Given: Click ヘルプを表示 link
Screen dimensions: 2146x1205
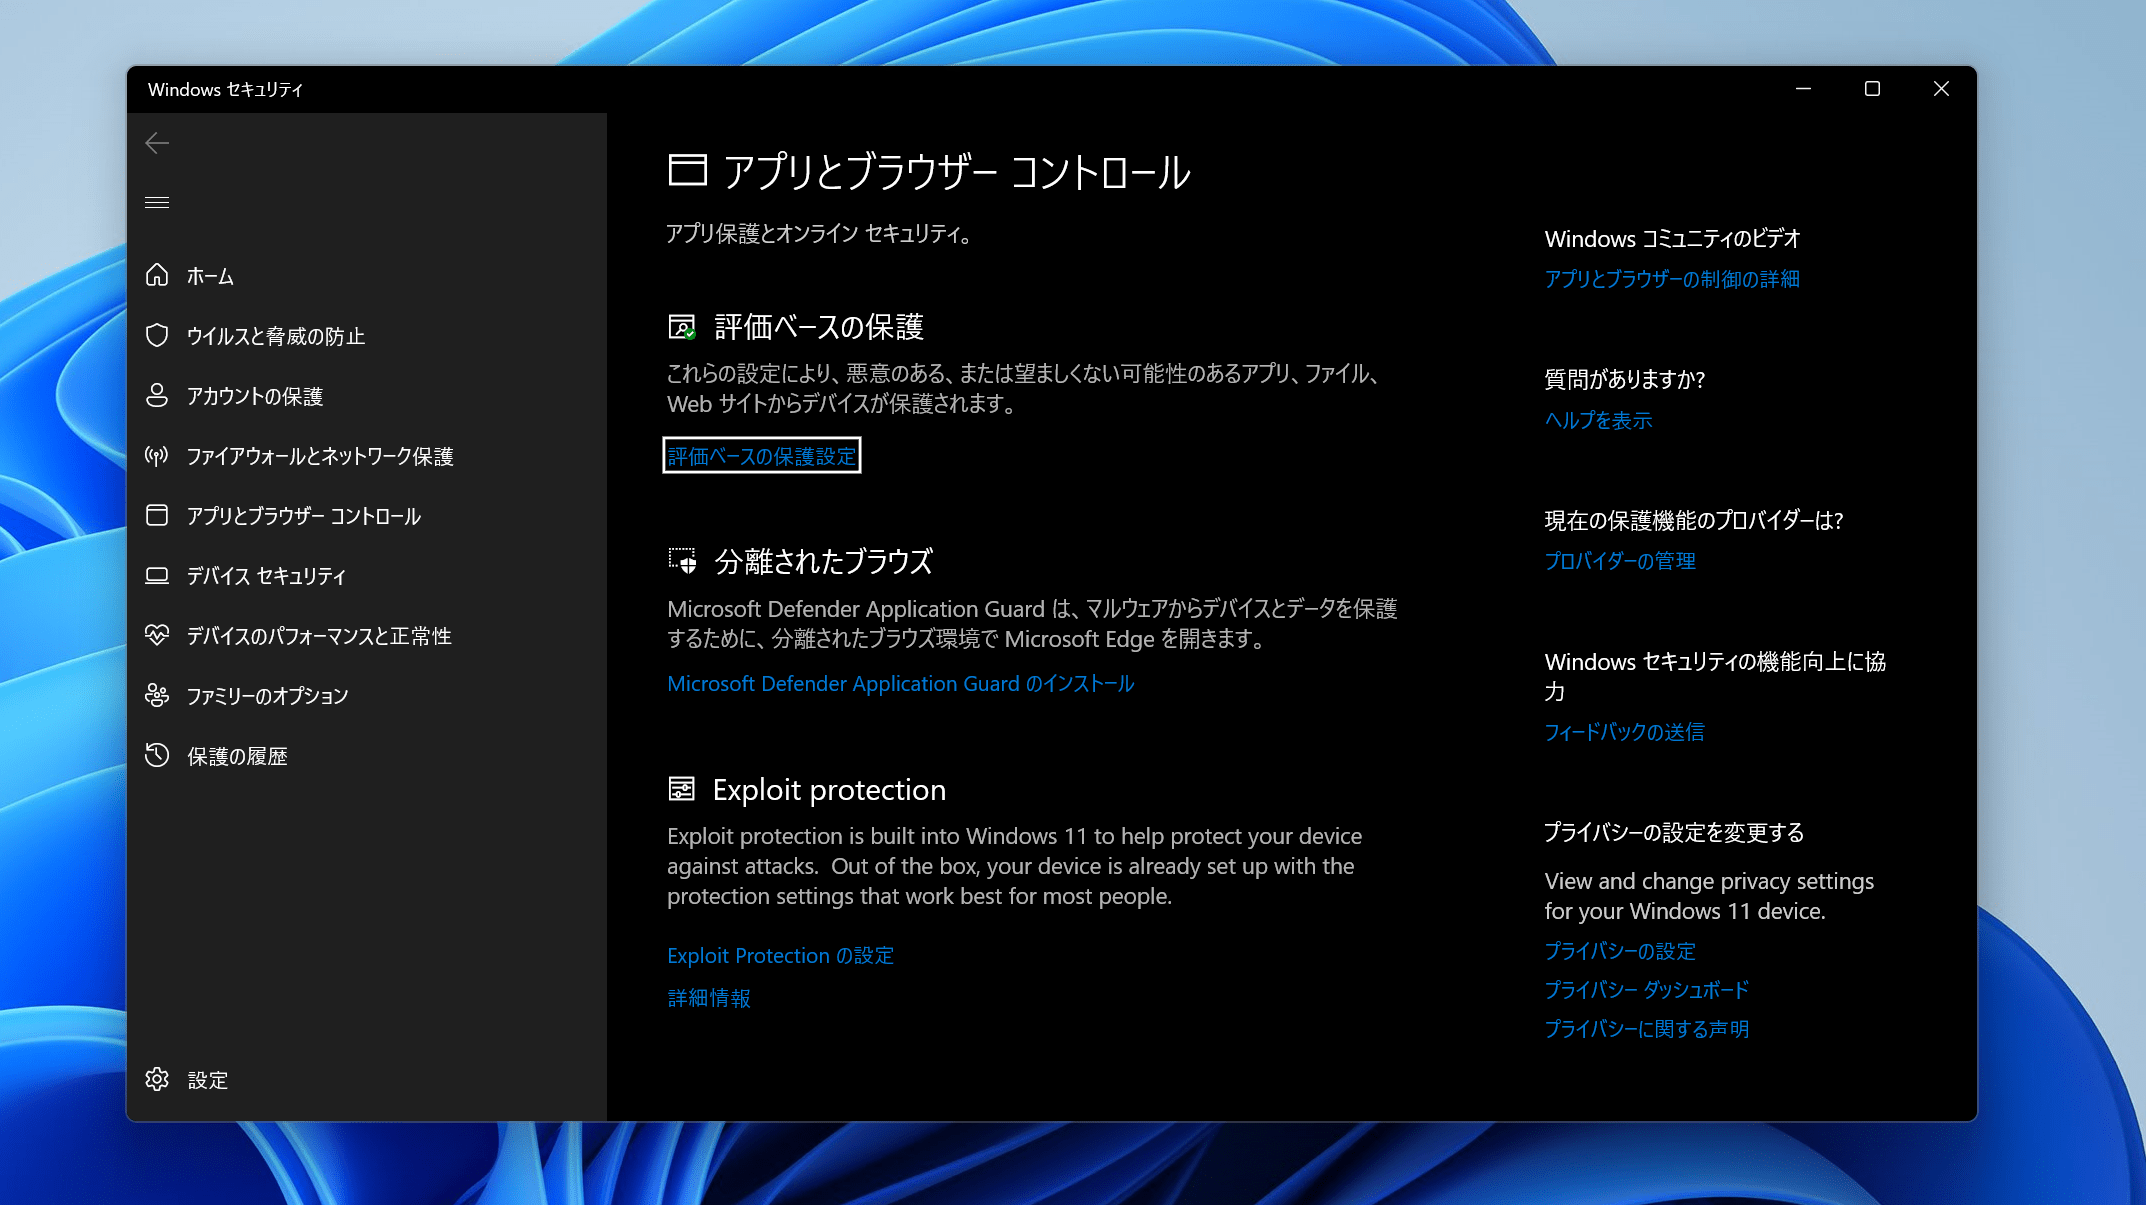Looking at the screenshot, I should (1598, 420).
